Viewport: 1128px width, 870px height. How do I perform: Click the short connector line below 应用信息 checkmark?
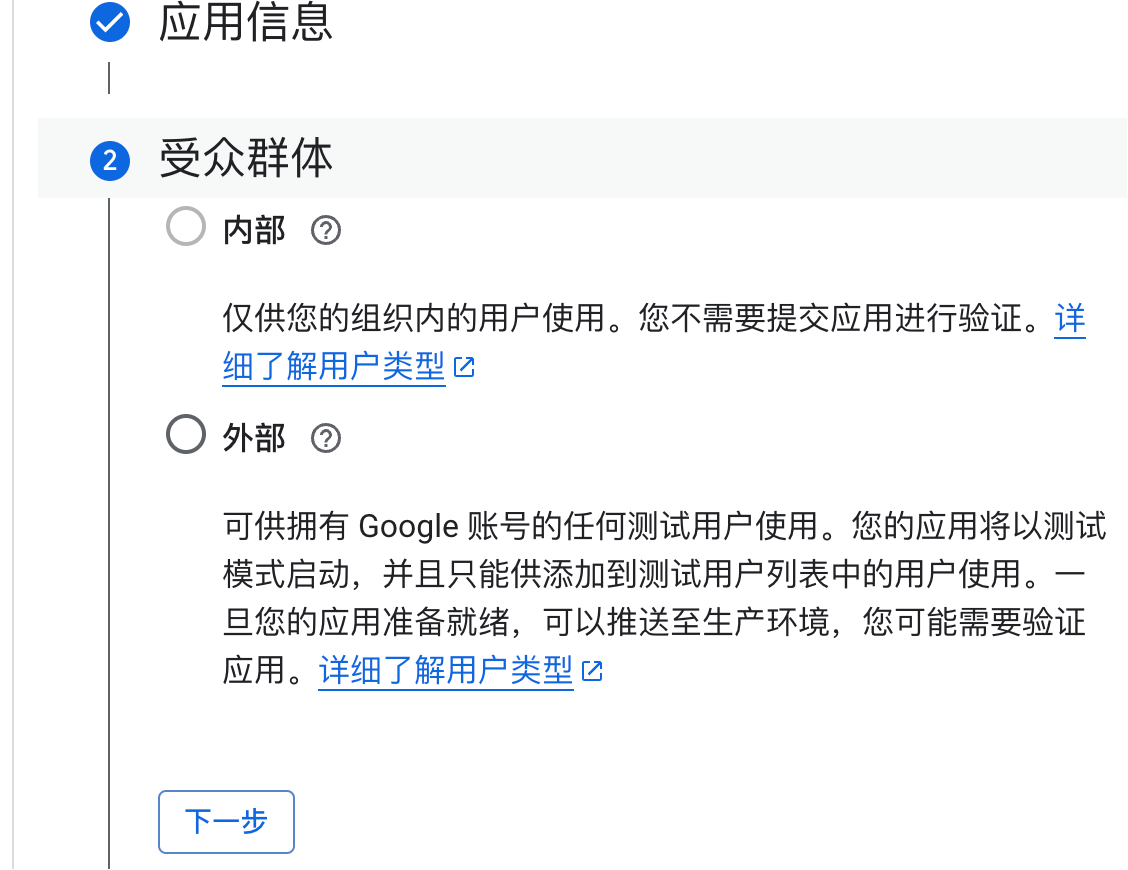point(109,78)
